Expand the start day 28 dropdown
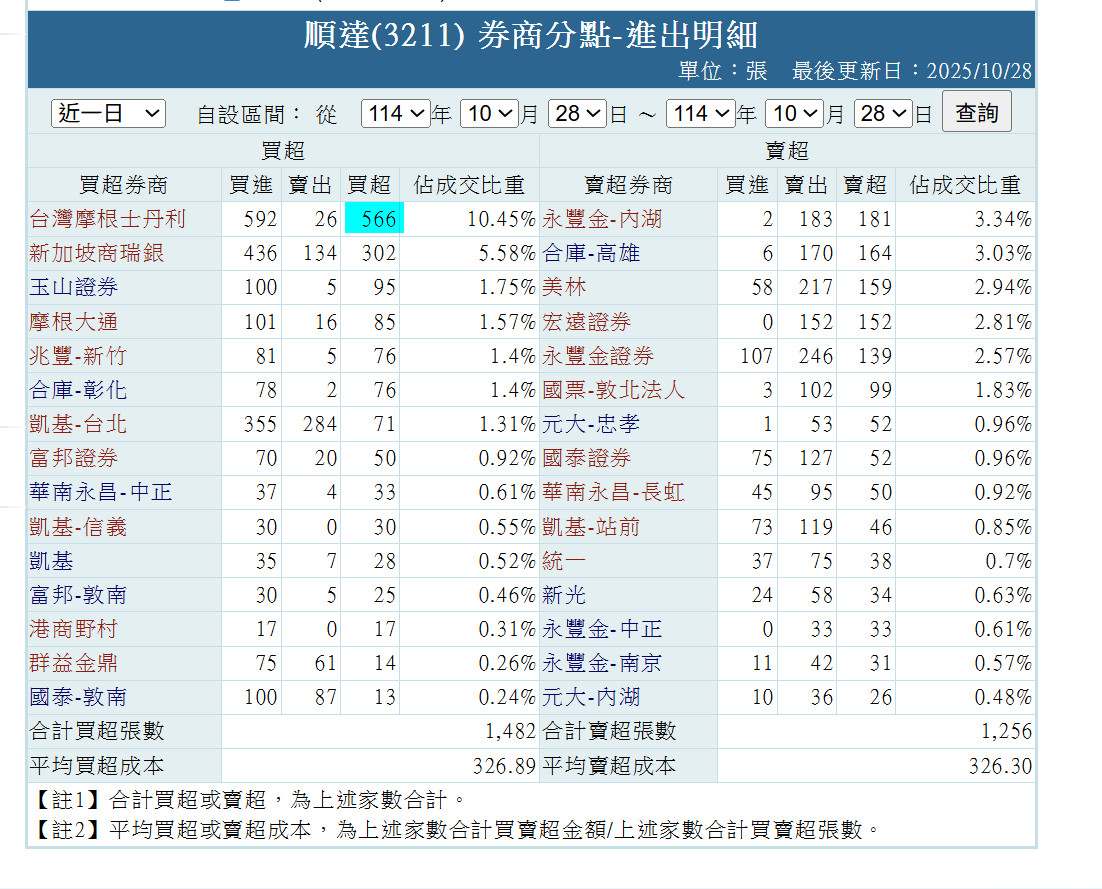The width and height of the screenshot is (1102, 889). click(x=577, y=113)
